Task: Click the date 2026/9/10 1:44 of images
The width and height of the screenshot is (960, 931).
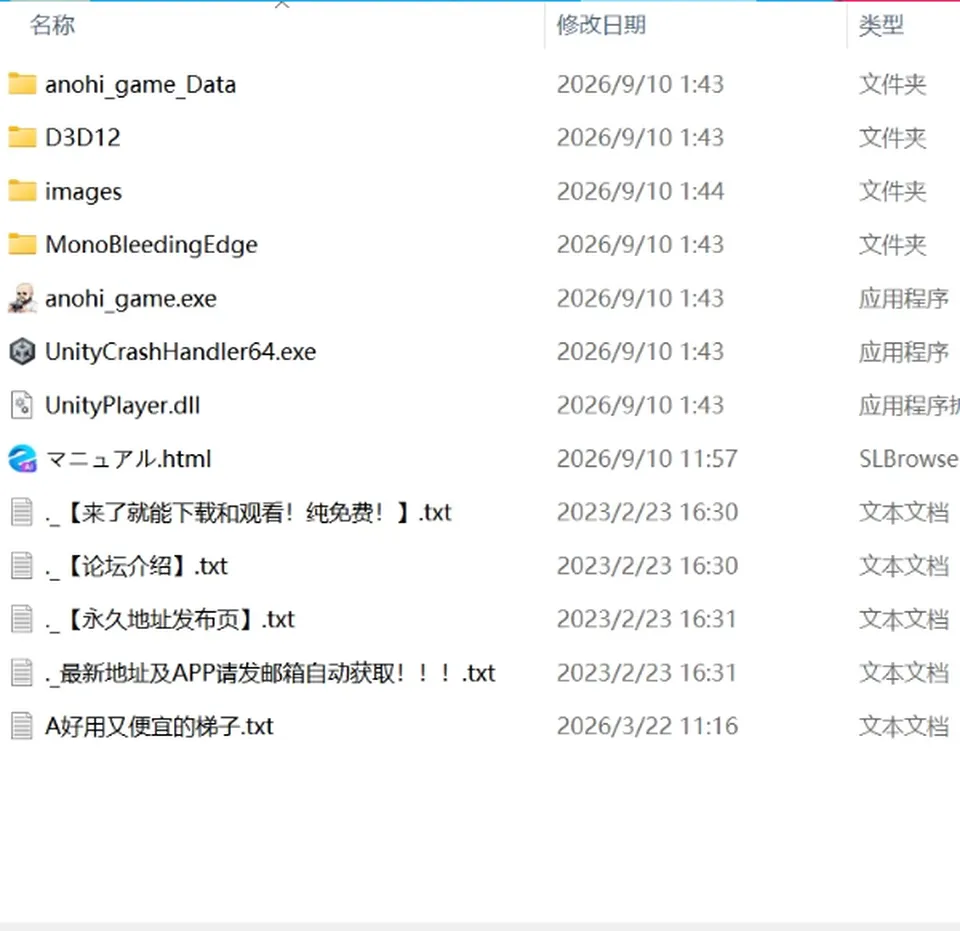Action: (640, 192)
